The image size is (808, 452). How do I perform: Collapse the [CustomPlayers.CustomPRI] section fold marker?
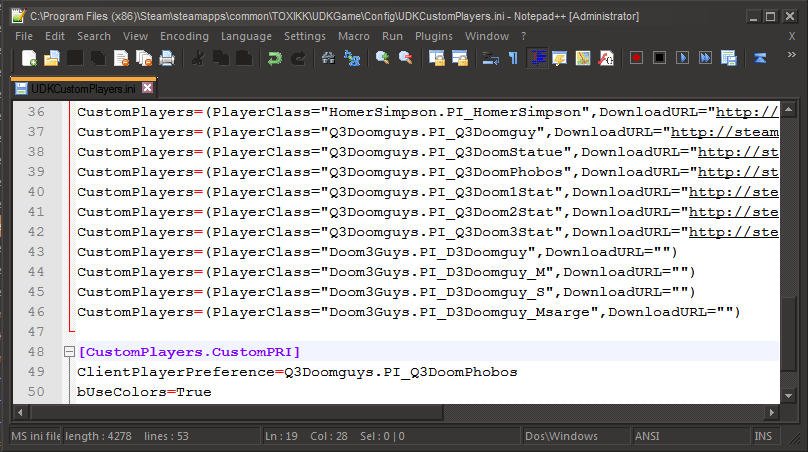tap(69, 351)
